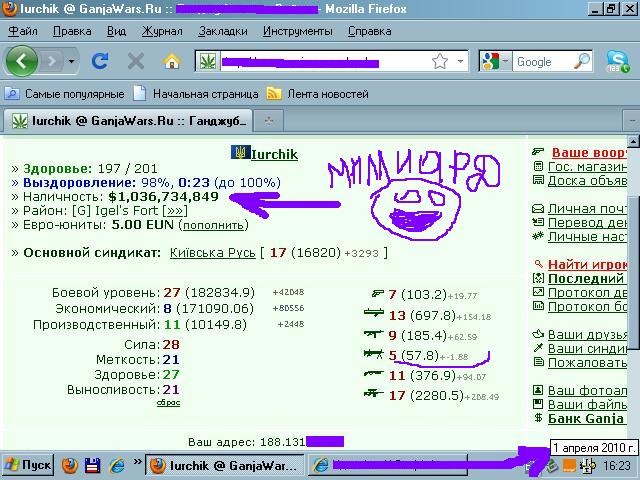The height and width of the screenshot is (480, 640).
Task: Open Начальная страница bookmark
Action: 196,94
